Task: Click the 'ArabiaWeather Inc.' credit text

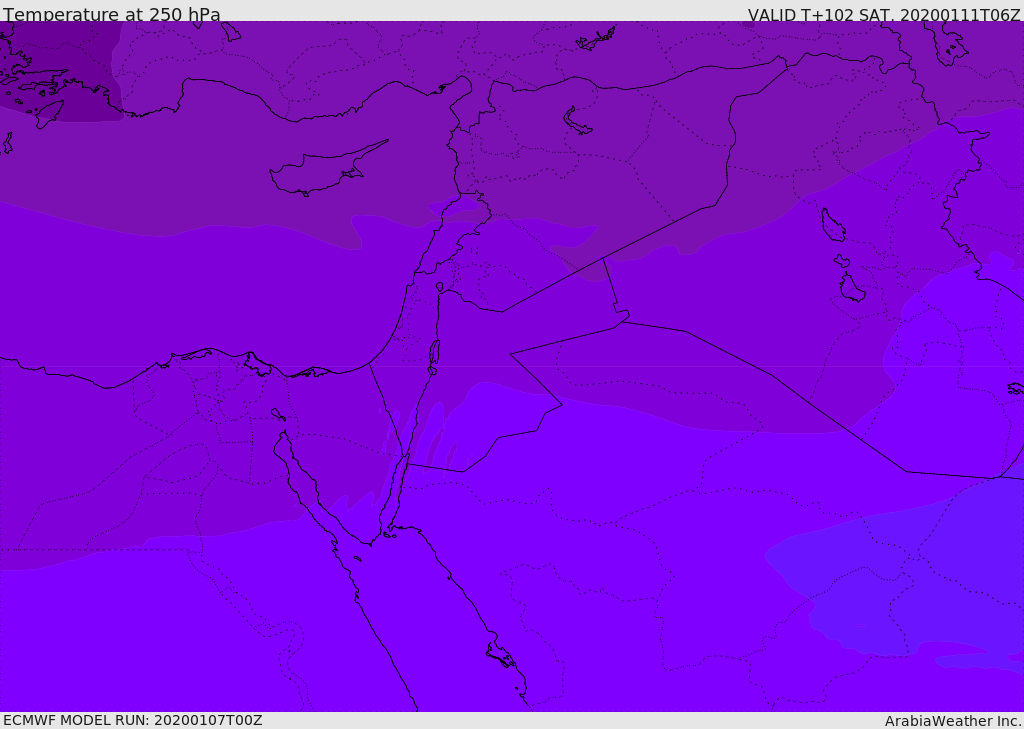Action: (953, 721)
